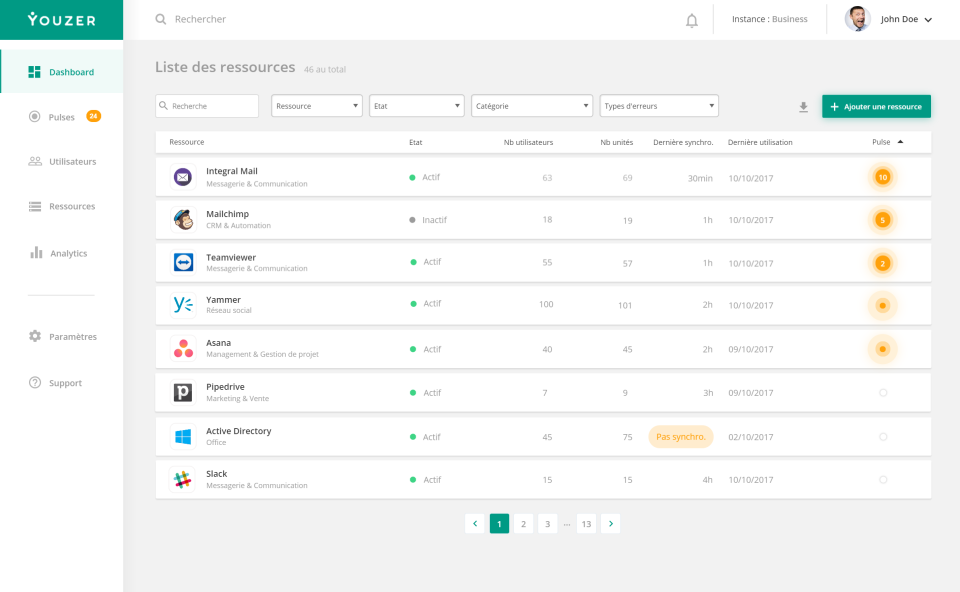Download the resource list export
The height and width of the screenshot is (592, 960).
coord(803,106)
